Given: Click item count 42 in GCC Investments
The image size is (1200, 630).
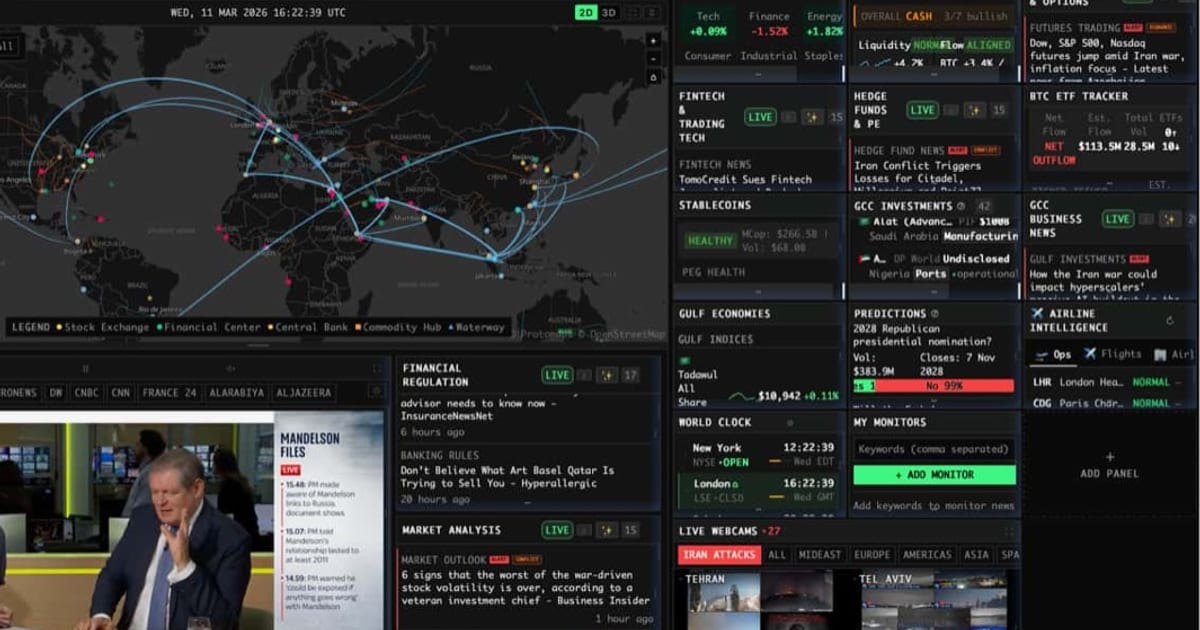Looking at the screenshot, I should click(983, 205).
